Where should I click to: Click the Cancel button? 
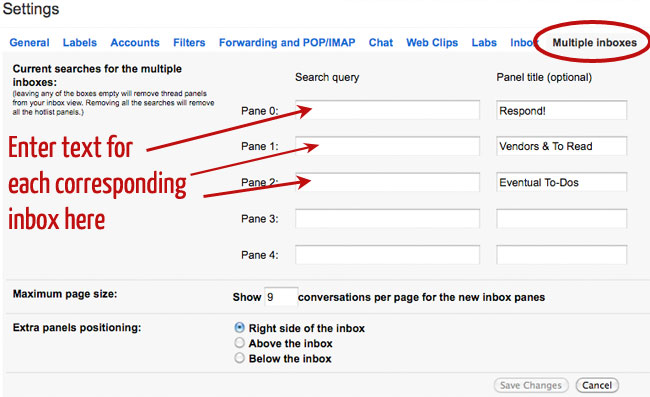click(x=597, y=385)
